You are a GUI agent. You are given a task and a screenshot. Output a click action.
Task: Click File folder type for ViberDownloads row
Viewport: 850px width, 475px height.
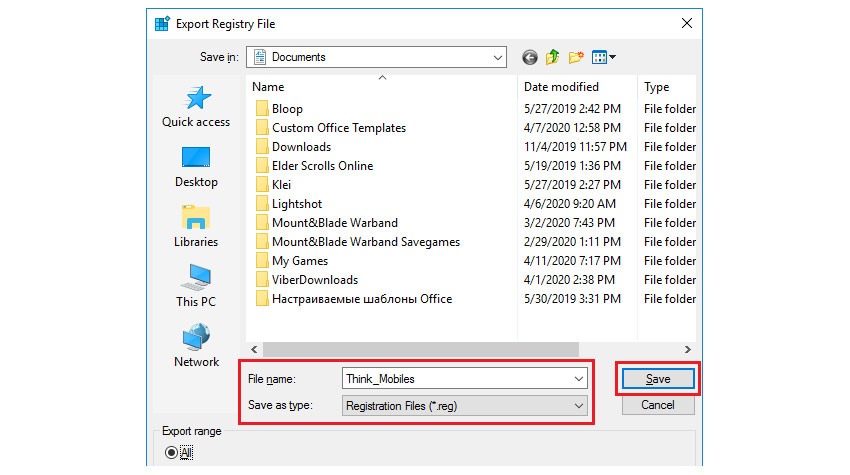click(x=669, y=280)
